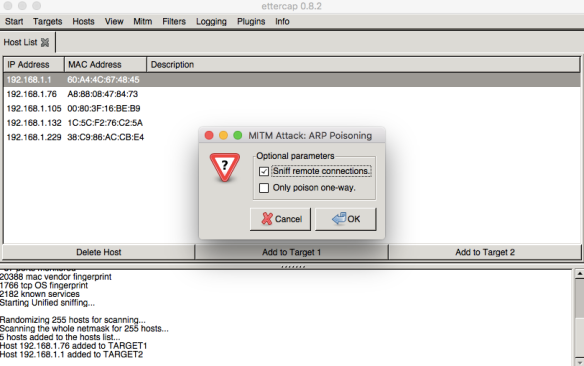This screenshot has width=584, height=366.
Task: Click the blue return arrow icon on OK
Action: point(339,218)
